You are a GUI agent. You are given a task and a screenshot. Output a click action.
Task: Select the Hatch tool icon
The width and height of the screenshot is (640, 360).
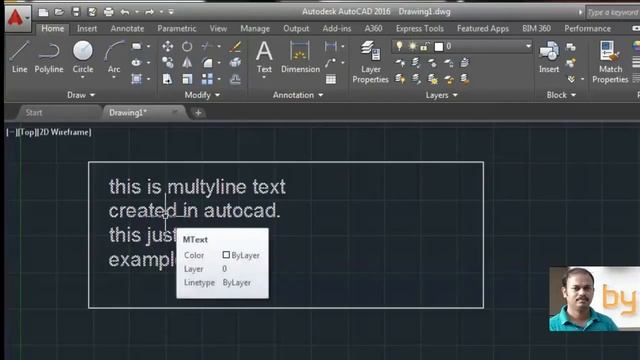136,79
